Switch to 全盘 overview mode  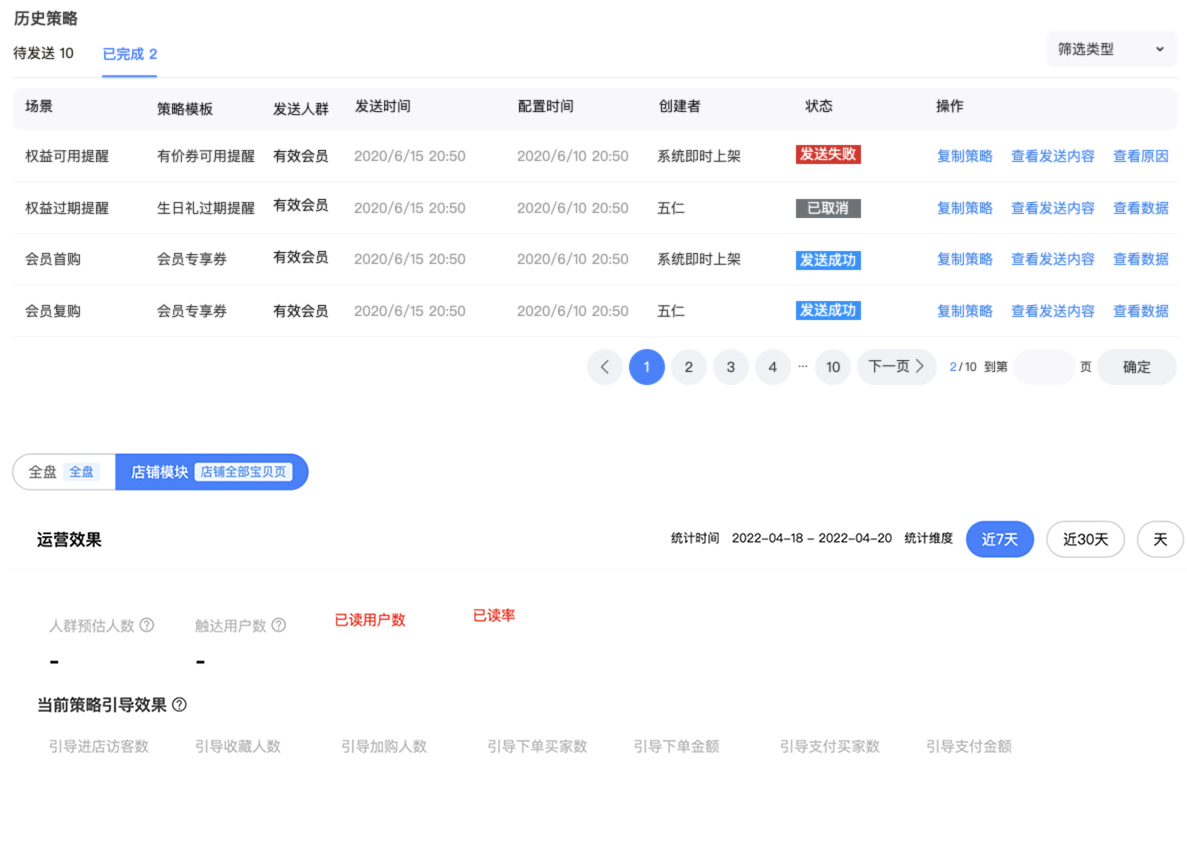[63, 471]
